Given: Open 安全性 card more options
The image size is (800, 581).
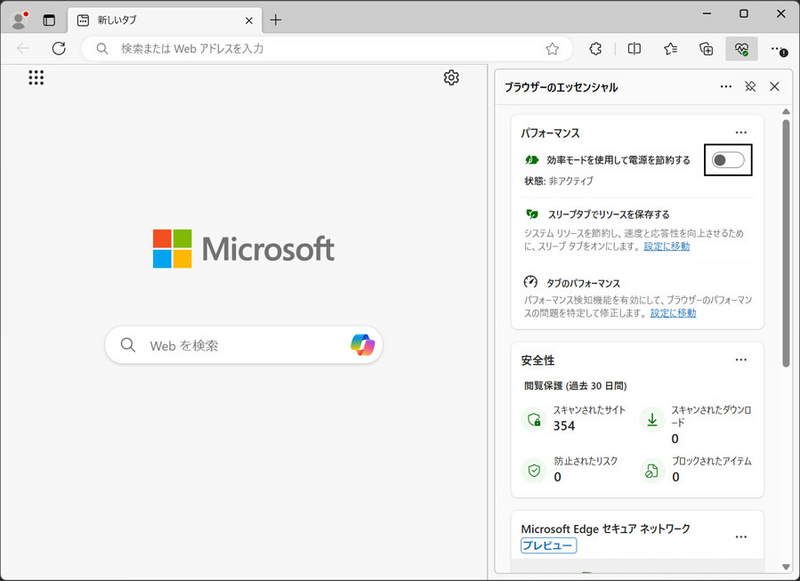Looking at the screenshot, I should click(741, 360).
